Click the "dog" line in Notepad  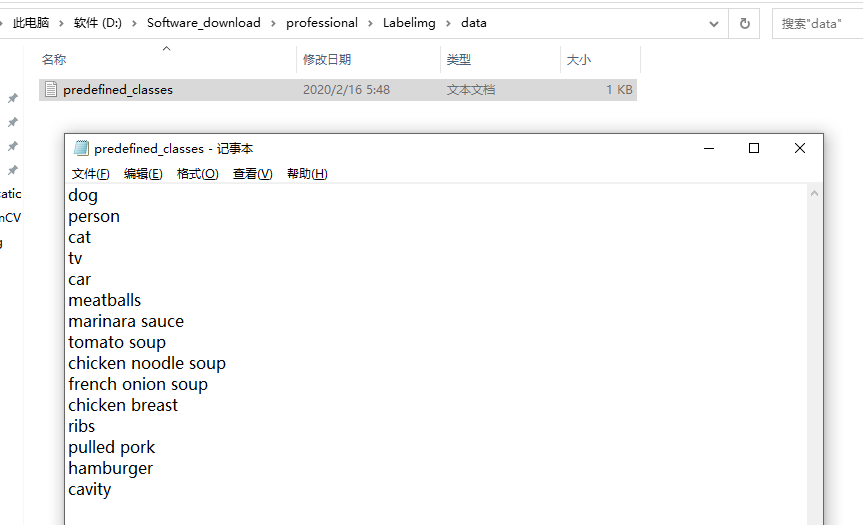[x=83, y=196]
